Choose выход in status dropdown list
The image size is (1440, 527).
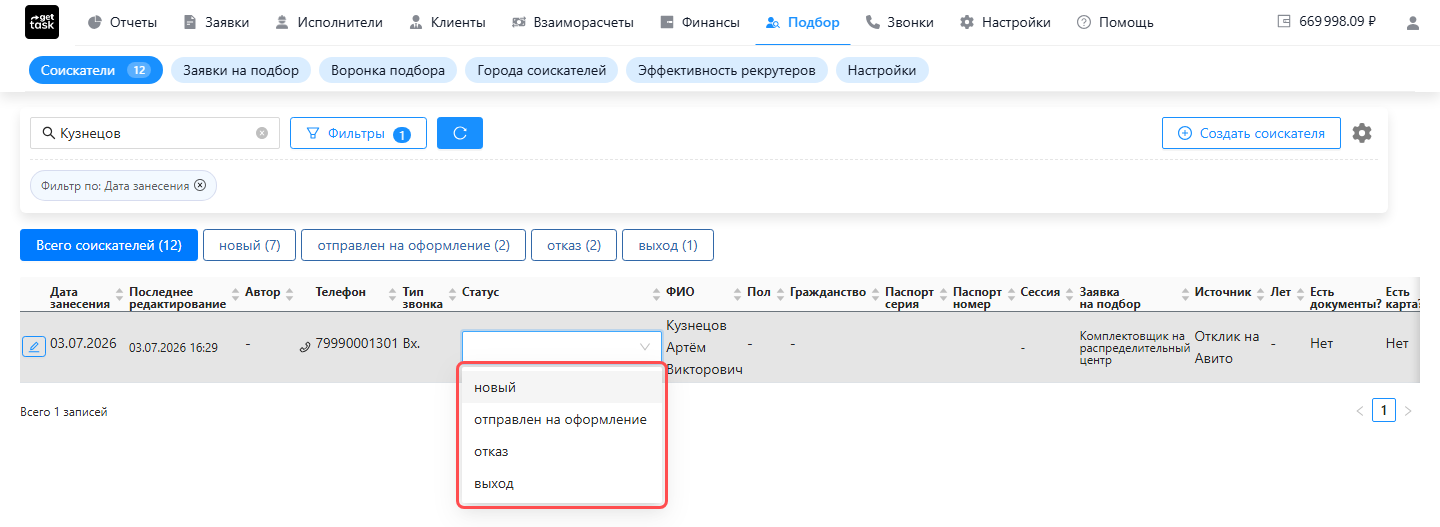(561, 483)
